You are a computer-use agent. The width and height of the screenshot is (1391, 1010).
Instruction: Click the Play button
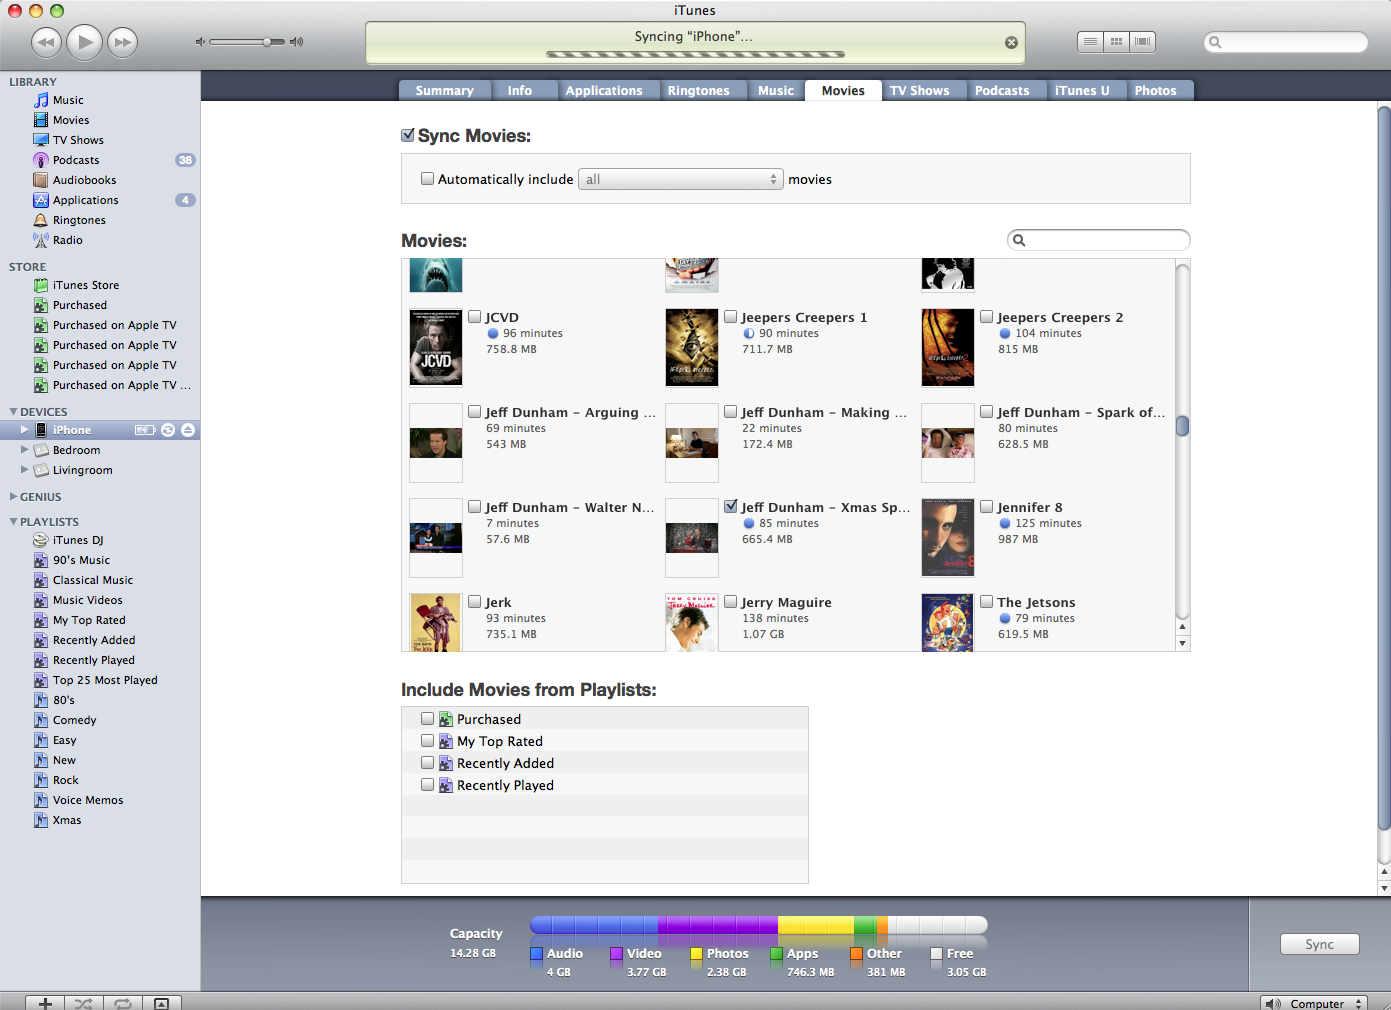[x=85, y=41]
